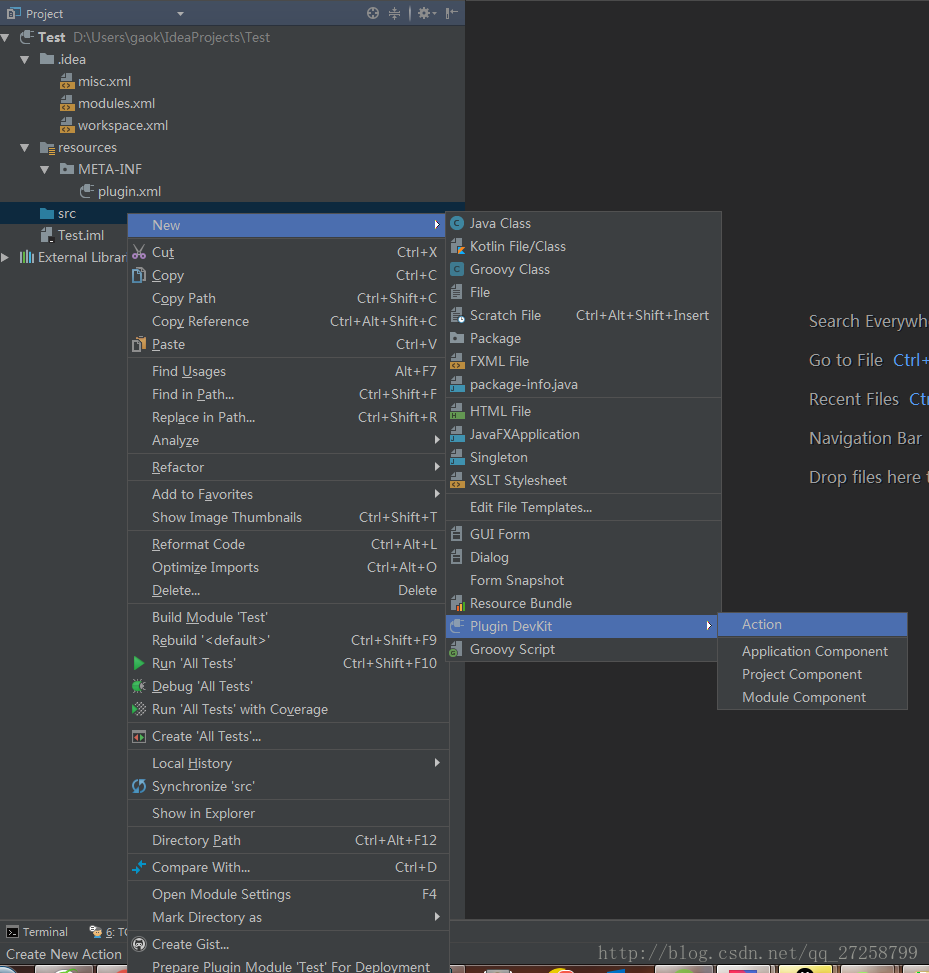Select Replace in Path... entry
Image resolution: width=929 pixels, height=973 pixels.
(x=288, y=418)
